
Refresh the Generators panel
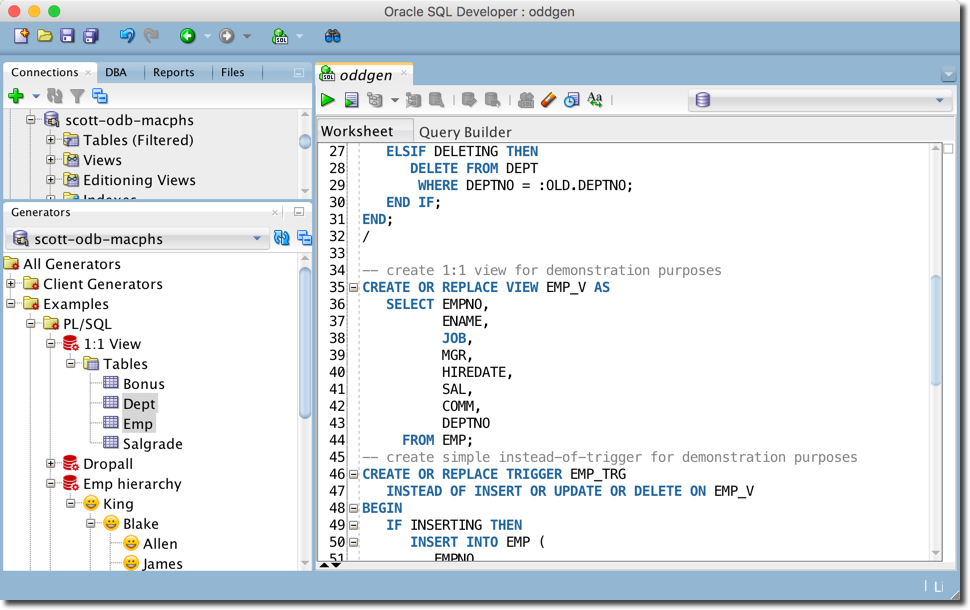pyautogui.click(x=281, y=239)
